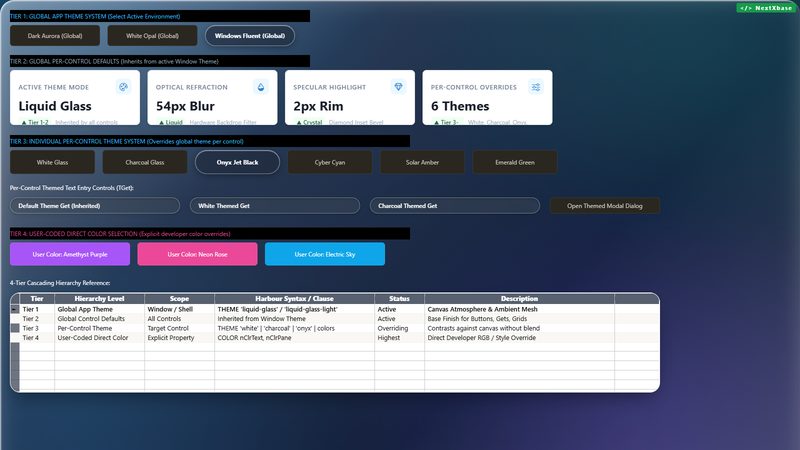
Task: Click the All Controls scope cell
Action: click(180, 318)
